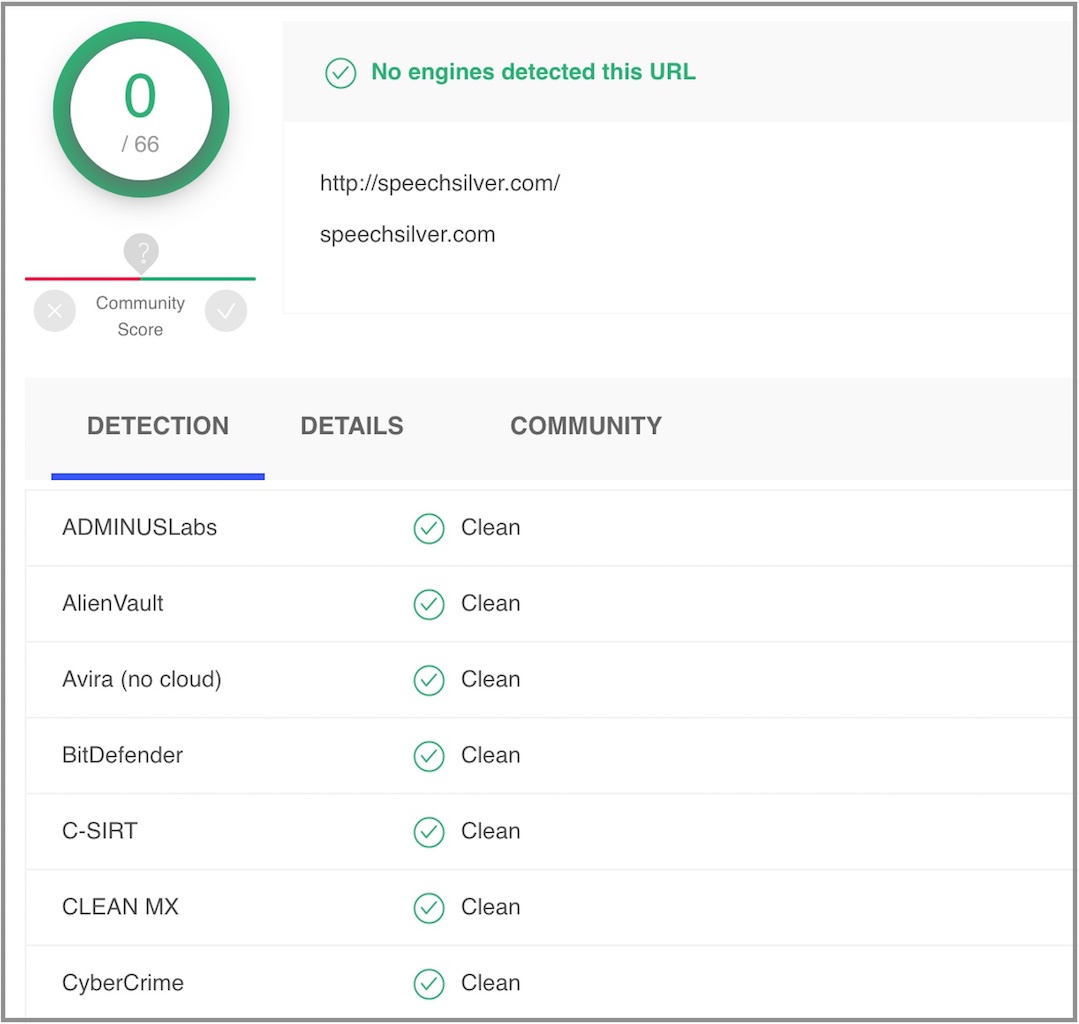The height and width of the screenshot is (1024, 1079).
Task: Select the CyberCrime engine name
Action: pos(123,984)
